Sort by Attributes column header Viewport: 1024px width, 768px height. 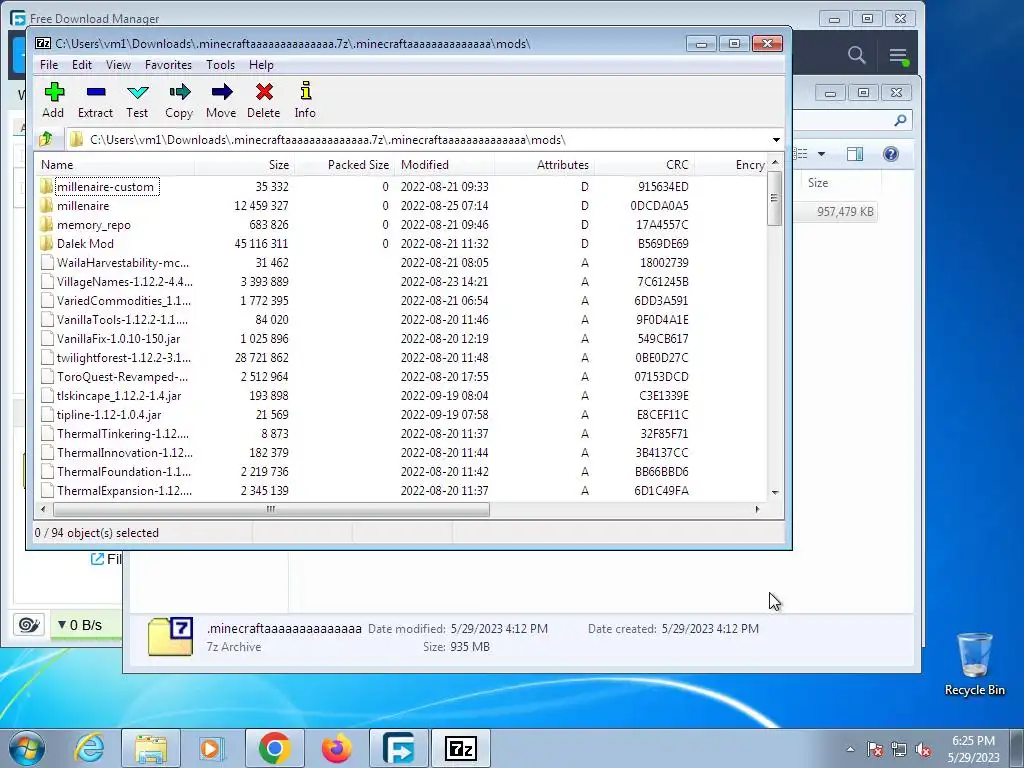pos(544,165)
